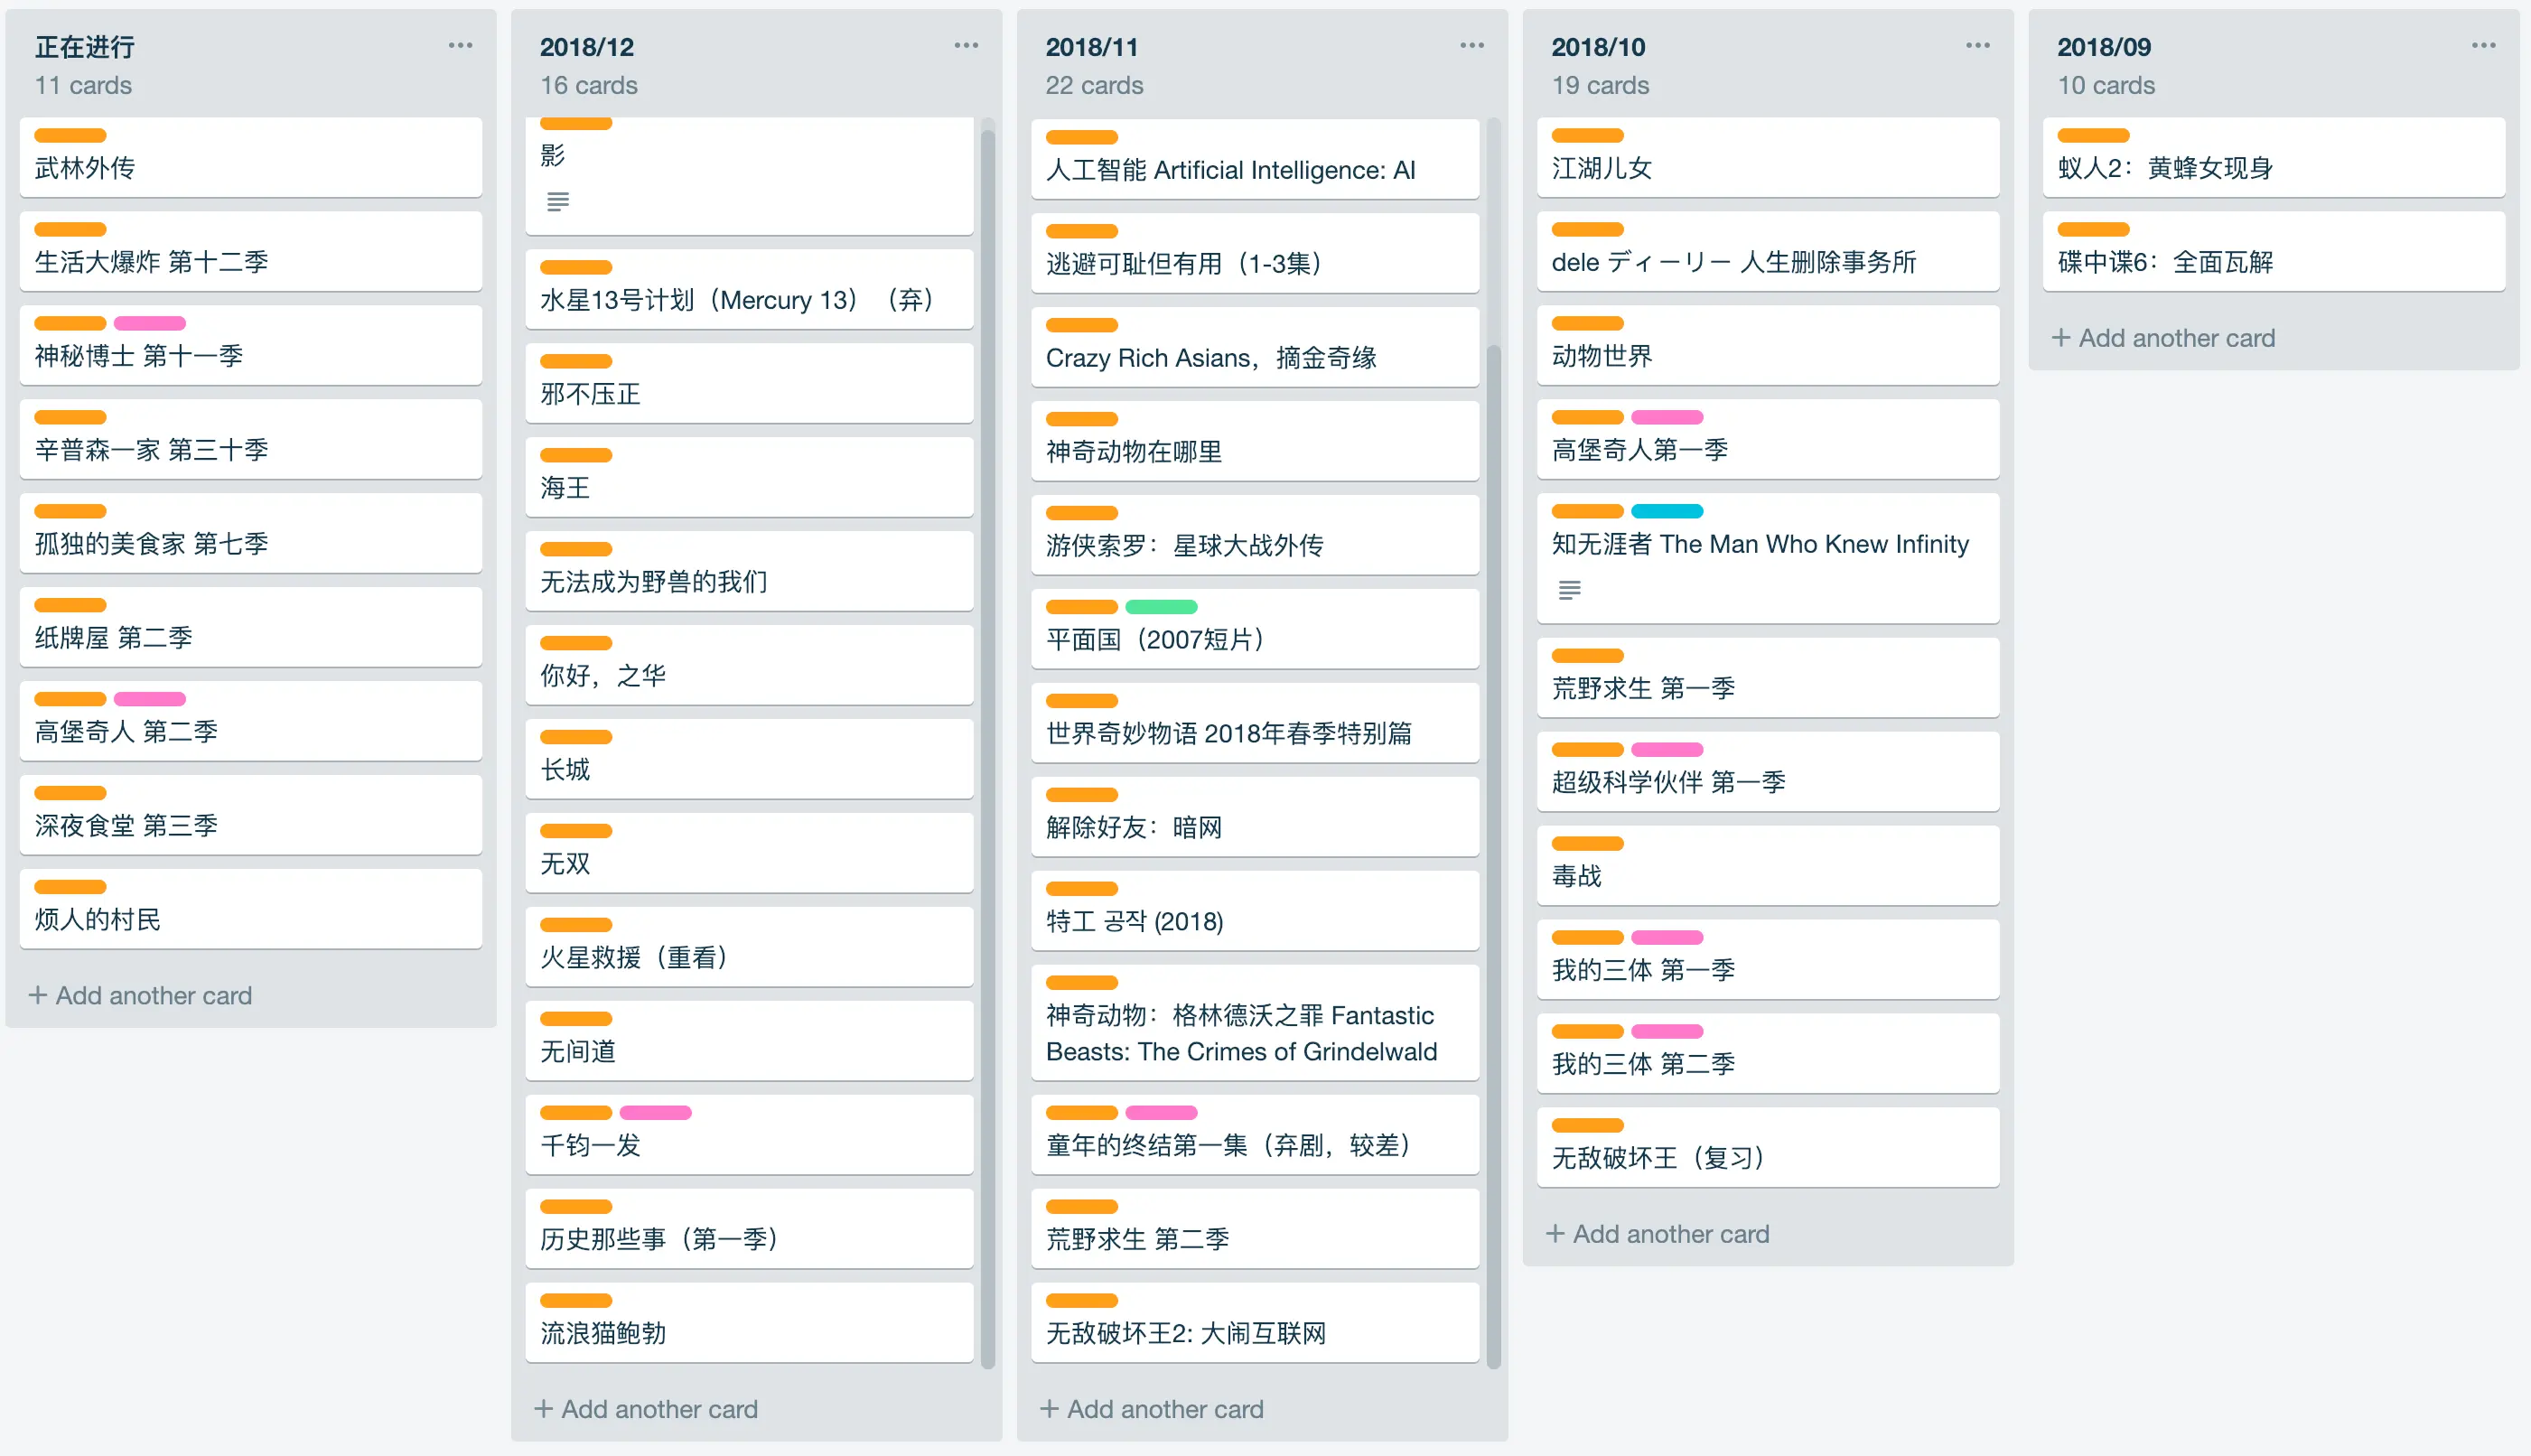The width and height of the screenshot is (2531, 1456).
Task: Click the description icon on 知无涯者 card
Action: [x=1569, y=590]
